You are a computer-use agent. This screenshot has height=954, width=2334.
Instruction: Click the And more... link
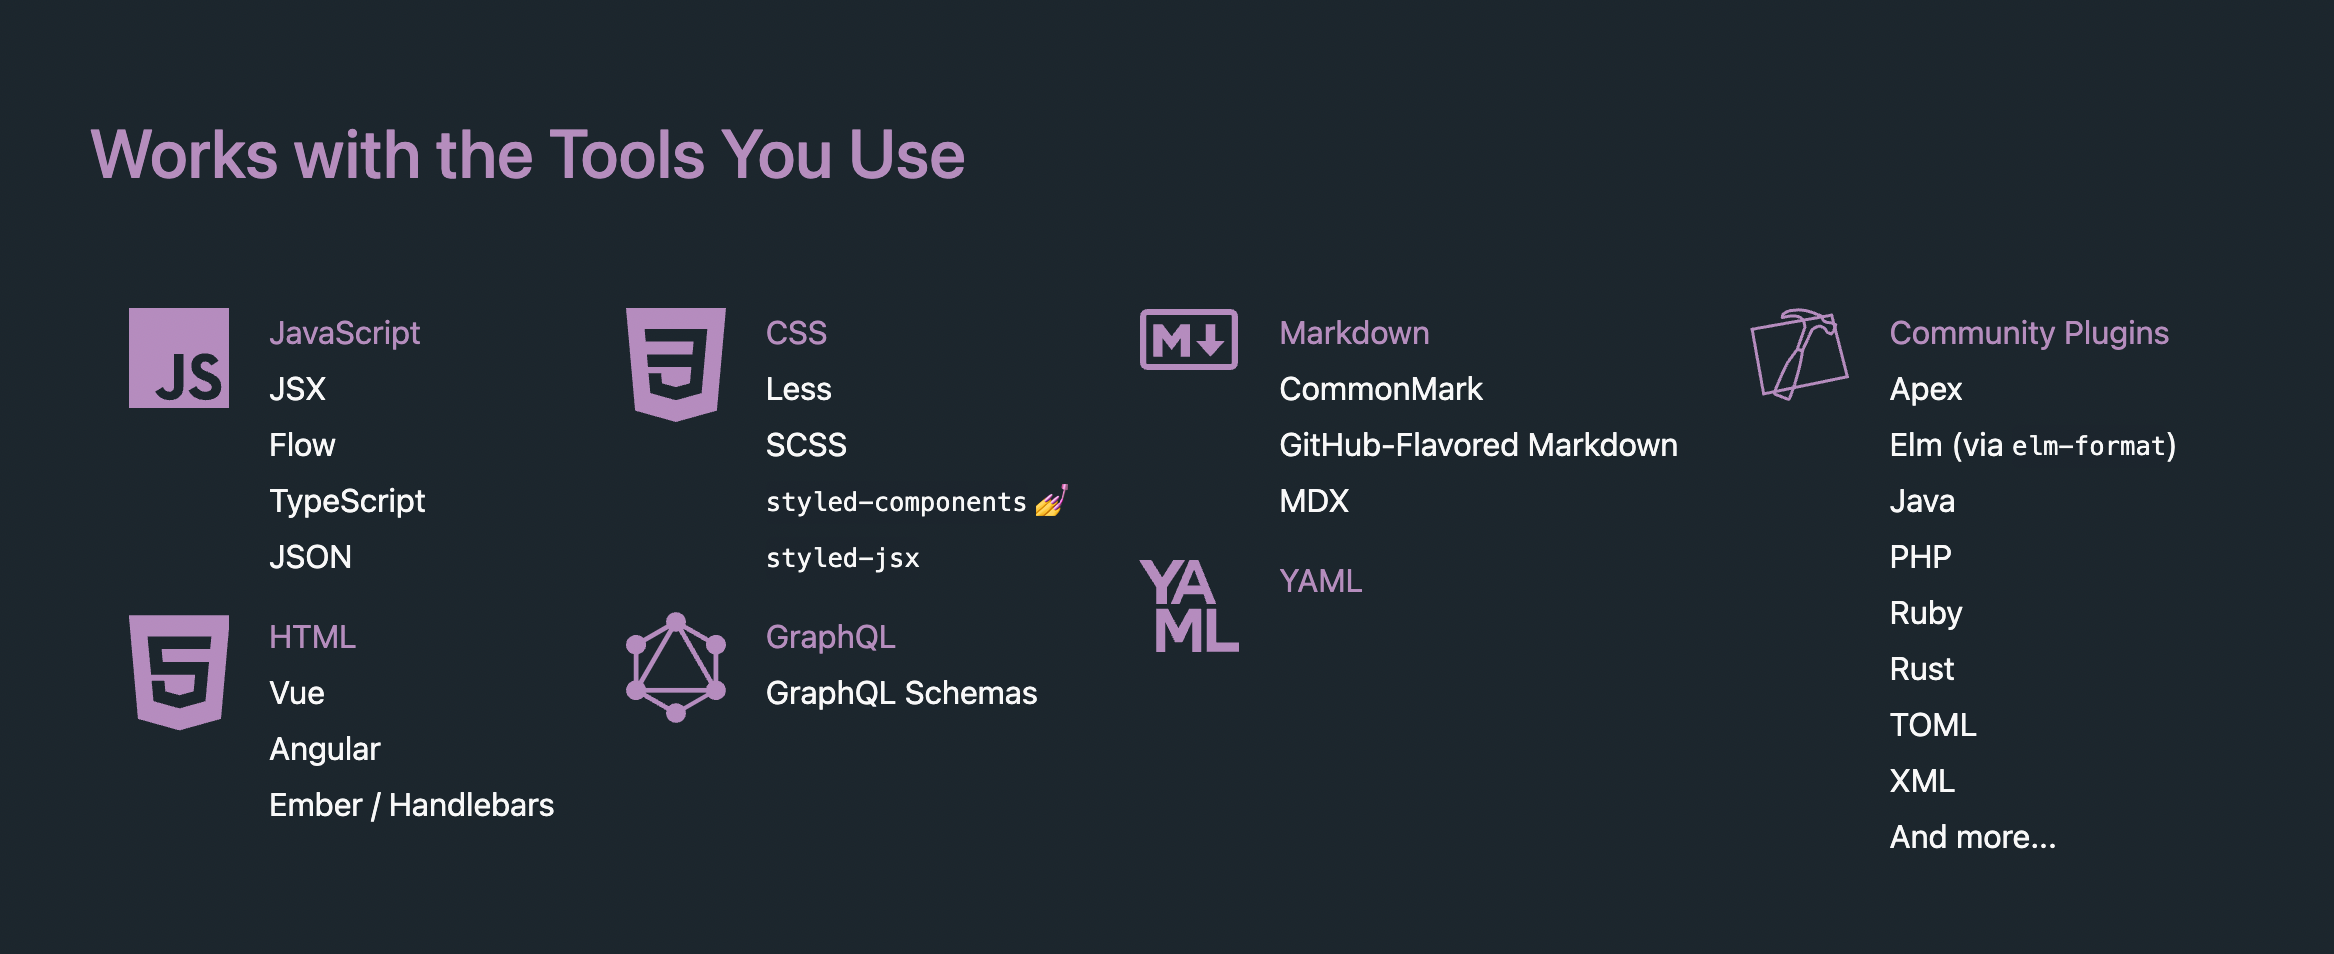click(x=1972, y=837)
